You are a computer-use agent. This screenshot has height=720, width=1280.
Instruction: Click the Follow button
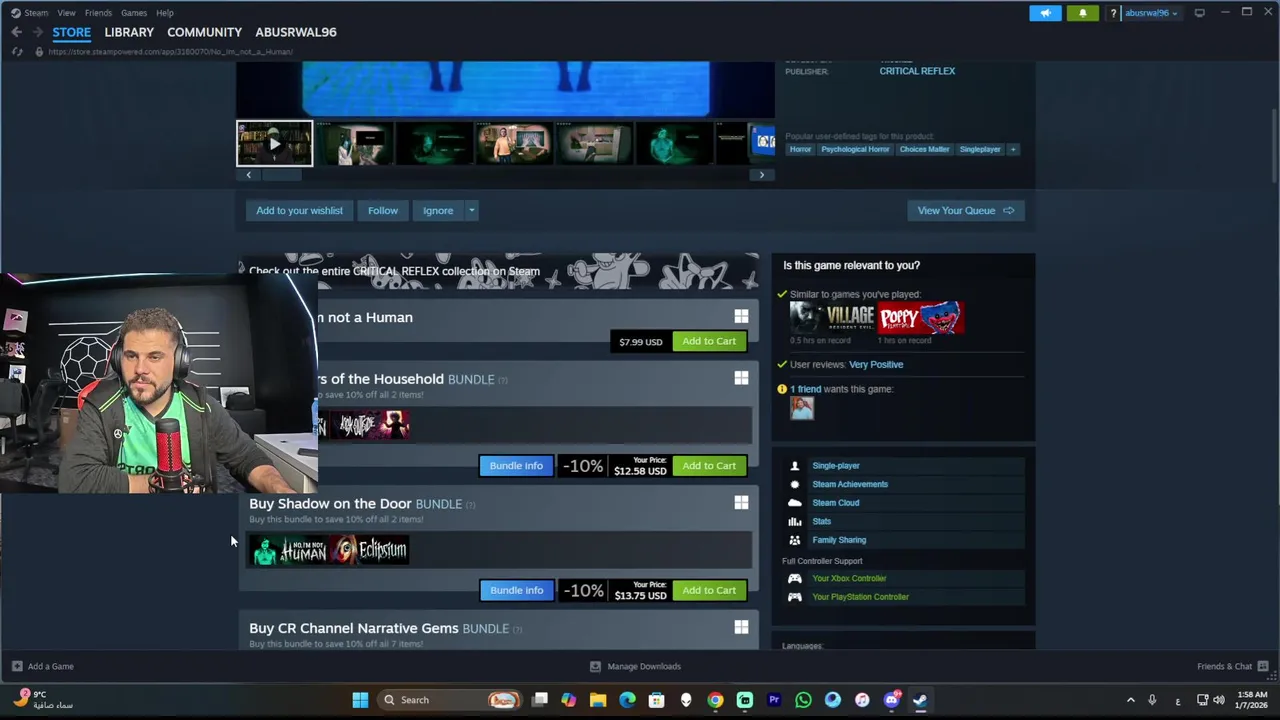tap(383, 211)
